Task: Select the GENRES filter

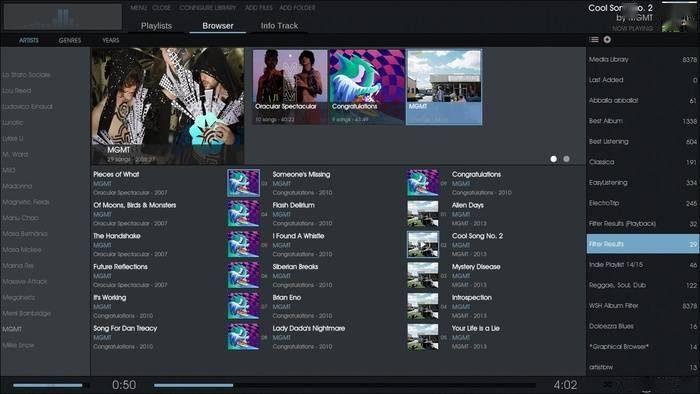Action: pos(70,40)
